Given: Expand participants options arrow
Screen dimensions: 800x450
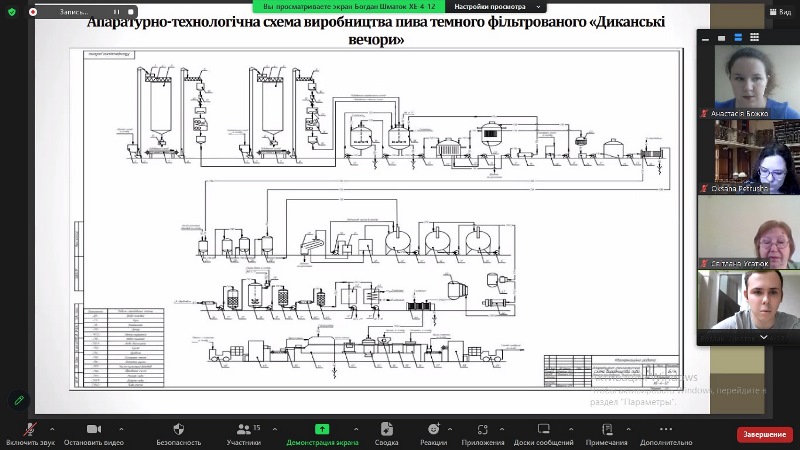Looking at the screenshot, I should click(x=274, y=429).
